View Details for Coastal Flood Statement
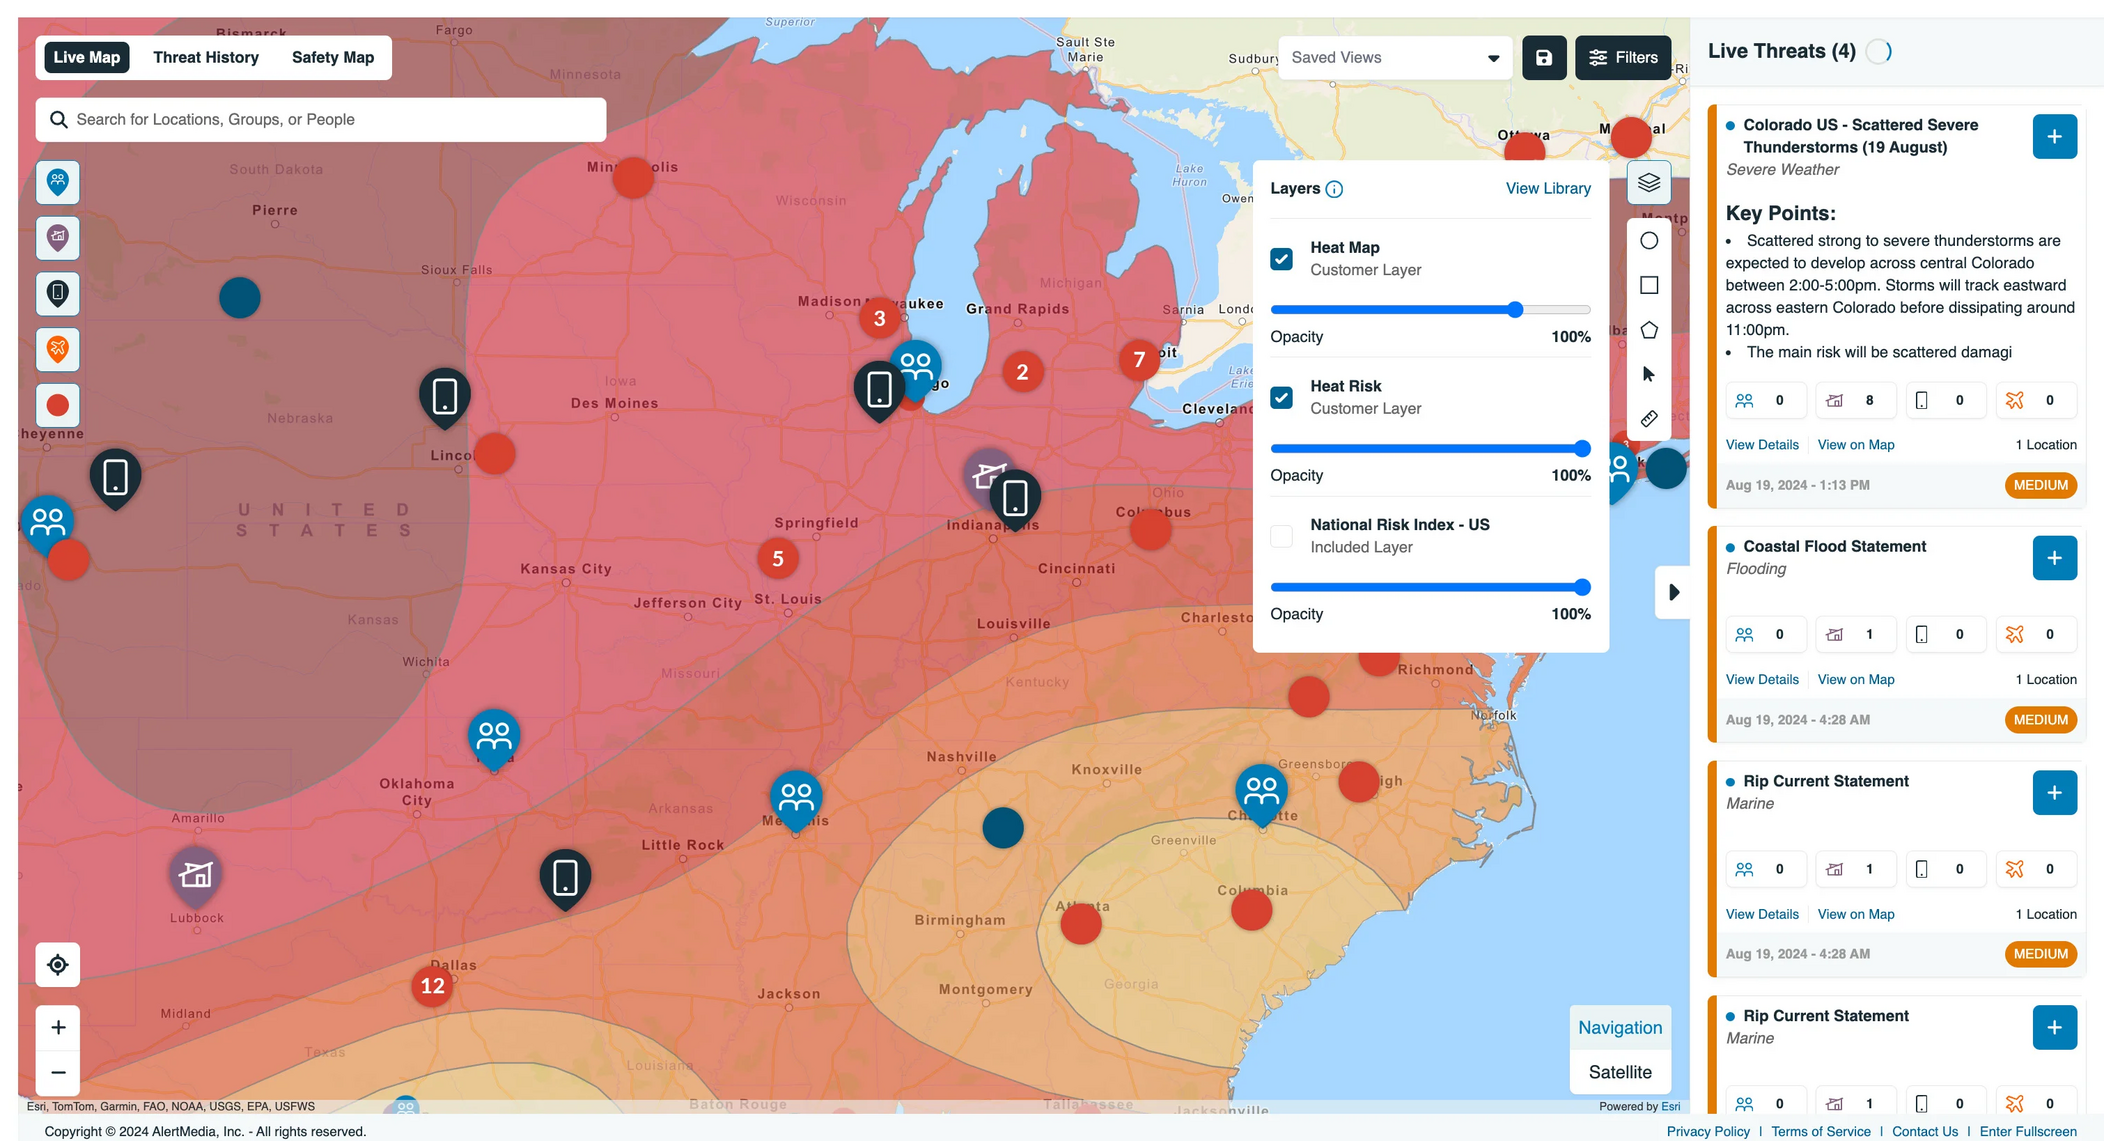 click(1761, 679)
